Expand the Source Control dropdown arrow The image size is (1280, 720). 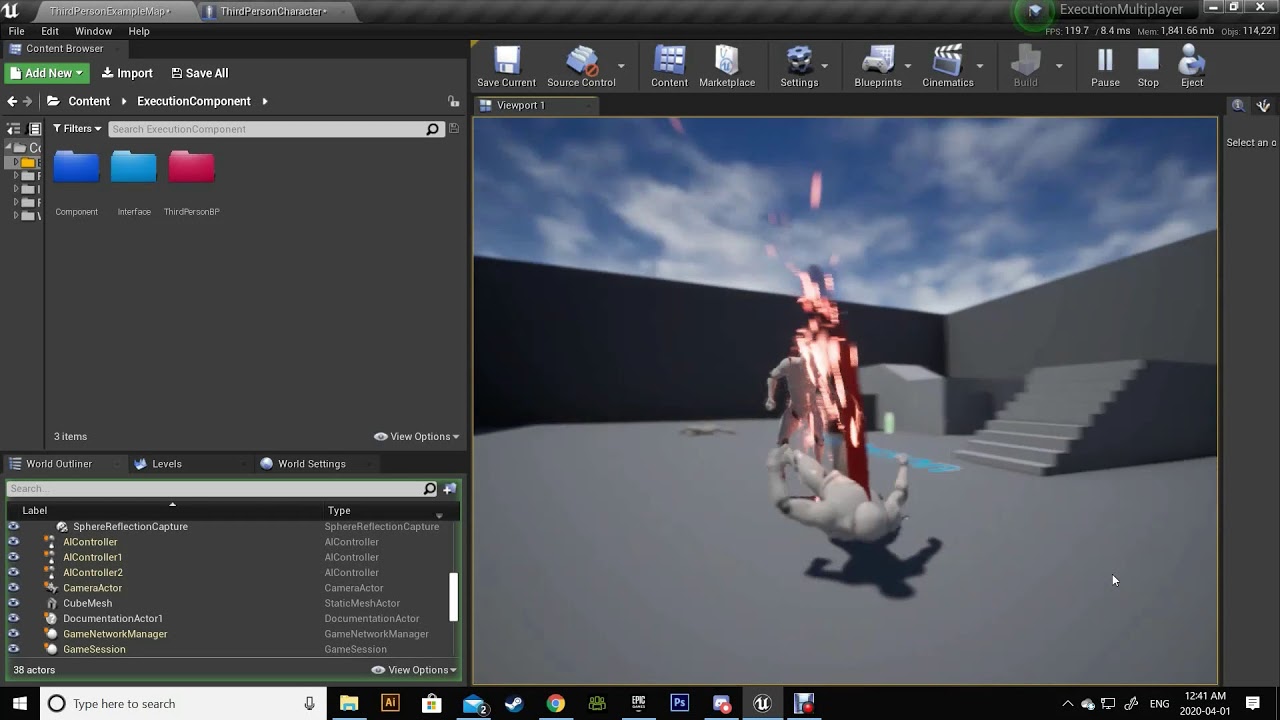pyautogui.click(x=621, y=66)
